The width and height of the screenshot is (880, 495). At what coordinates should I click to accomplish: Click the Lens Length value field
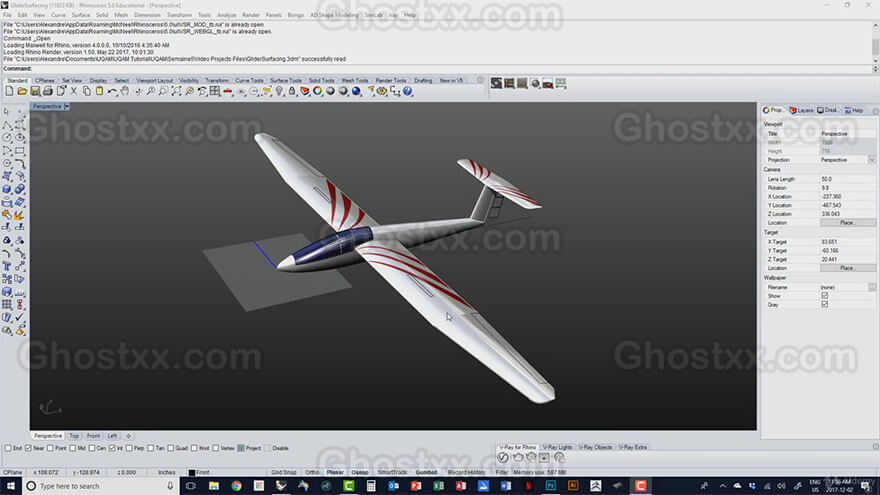tap(847, 179)
